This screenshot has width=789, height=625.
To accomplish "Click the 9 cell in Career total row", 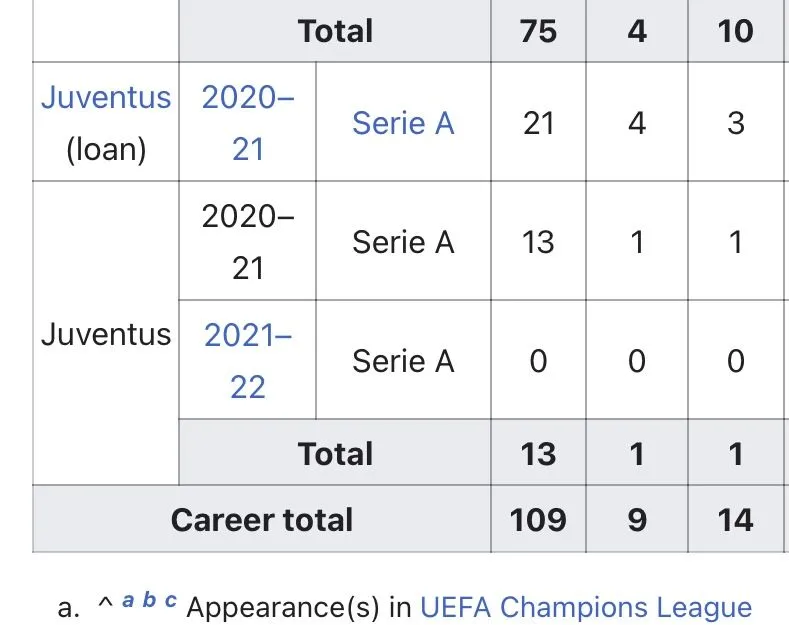I will [x=637, y=520].
